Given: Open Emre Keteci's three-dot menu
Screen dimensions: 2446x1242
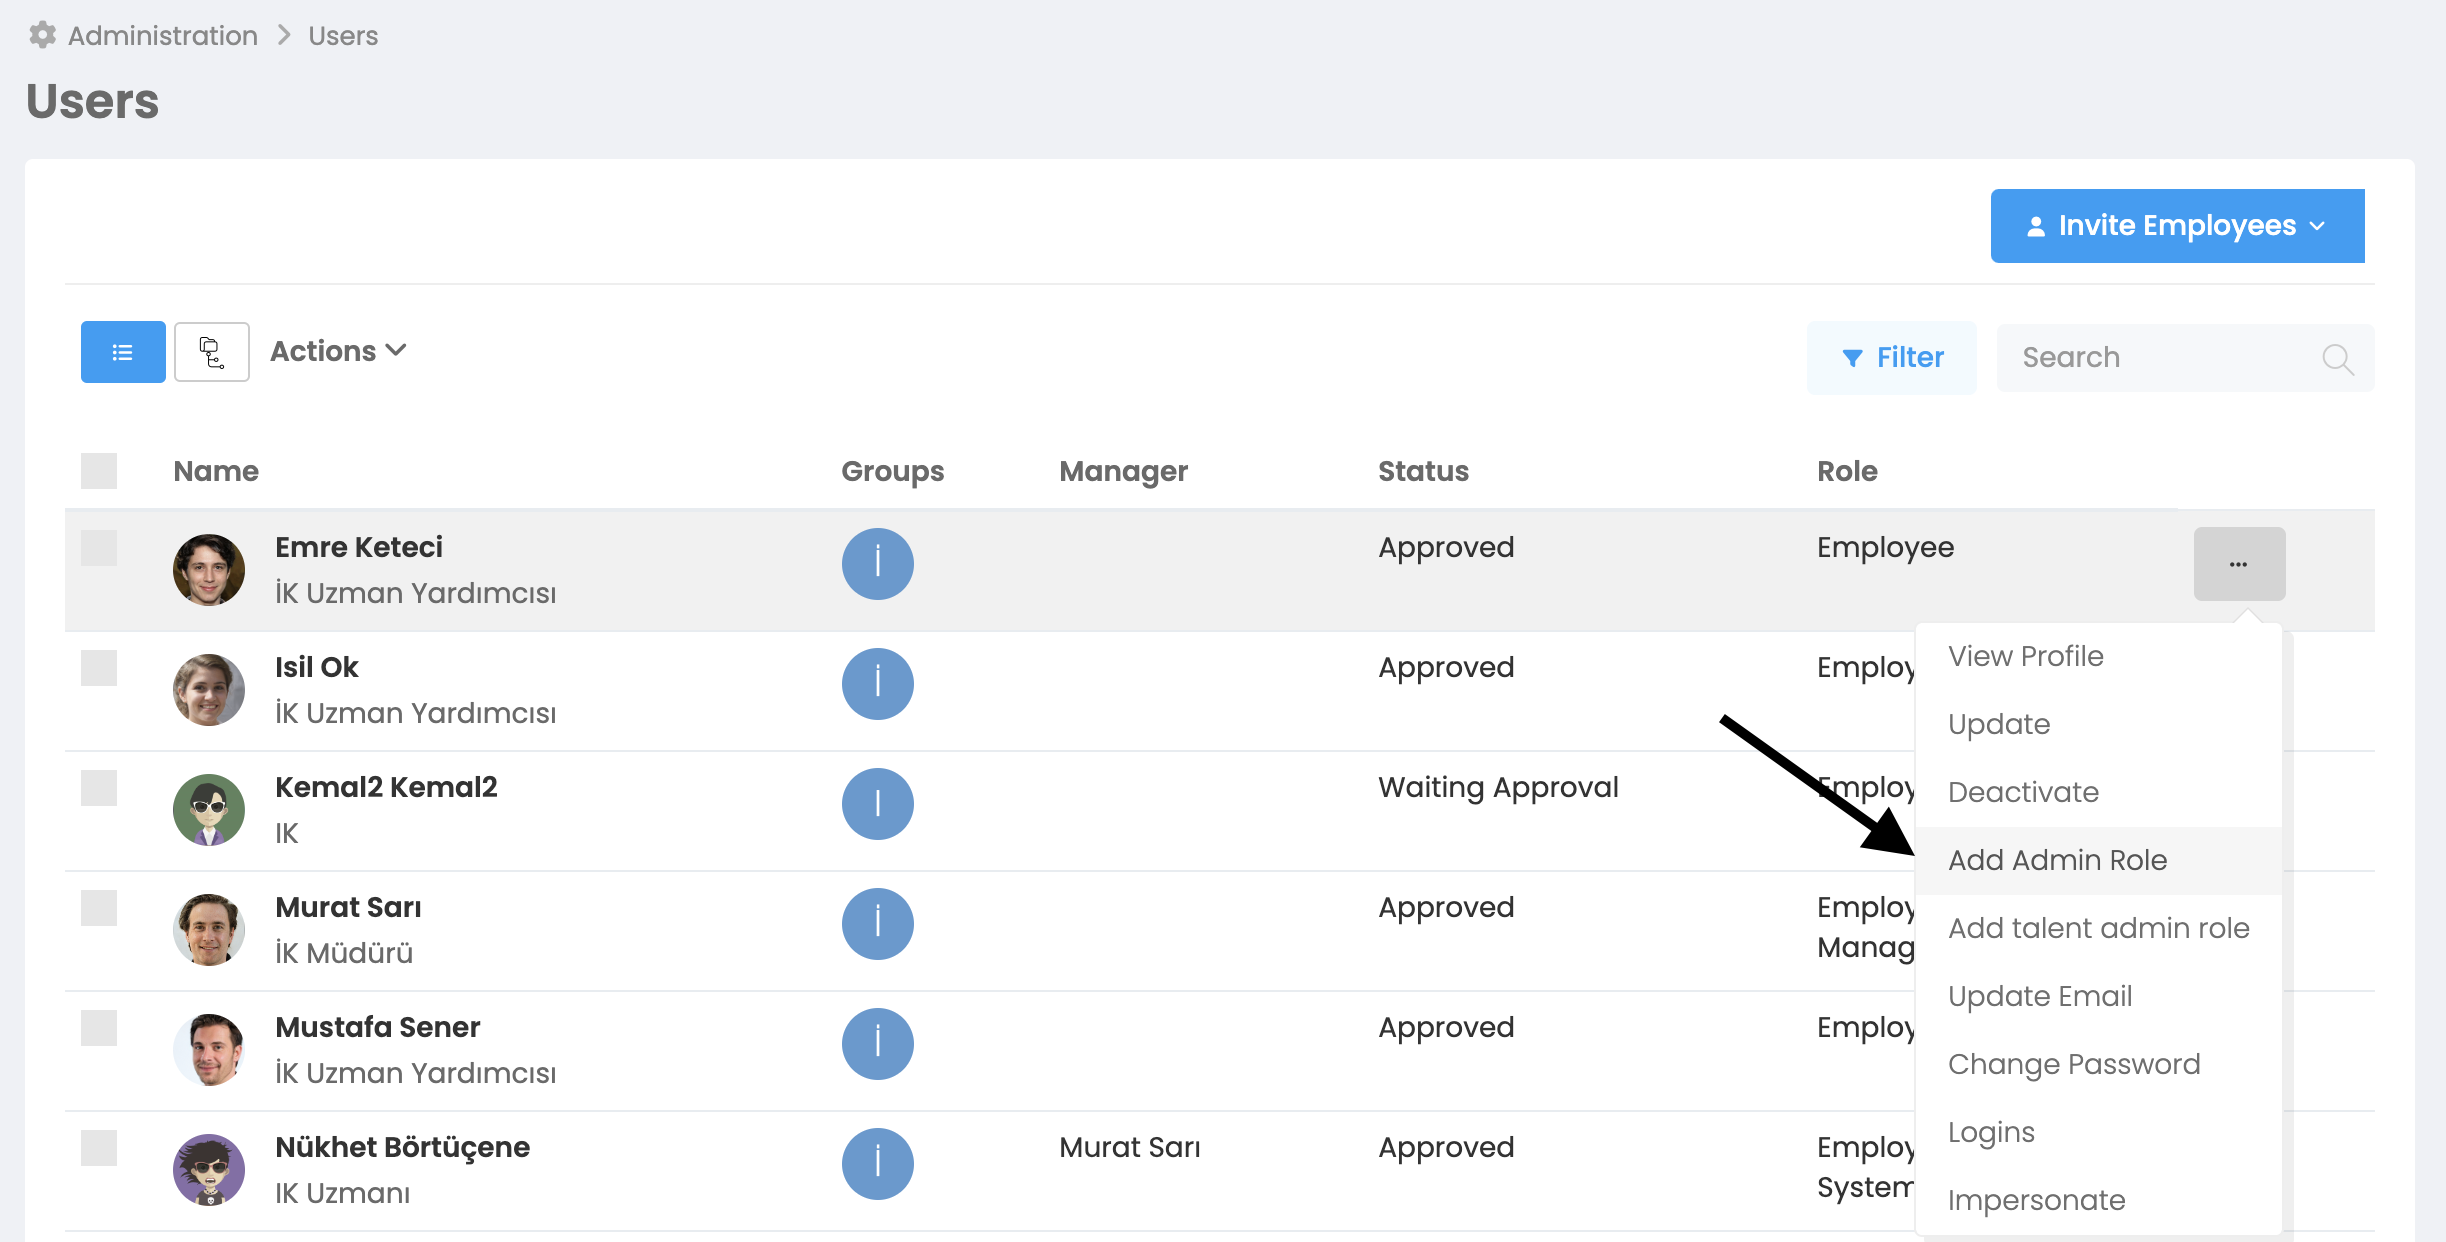Looking at the screenshot, I should point(2238,564).
